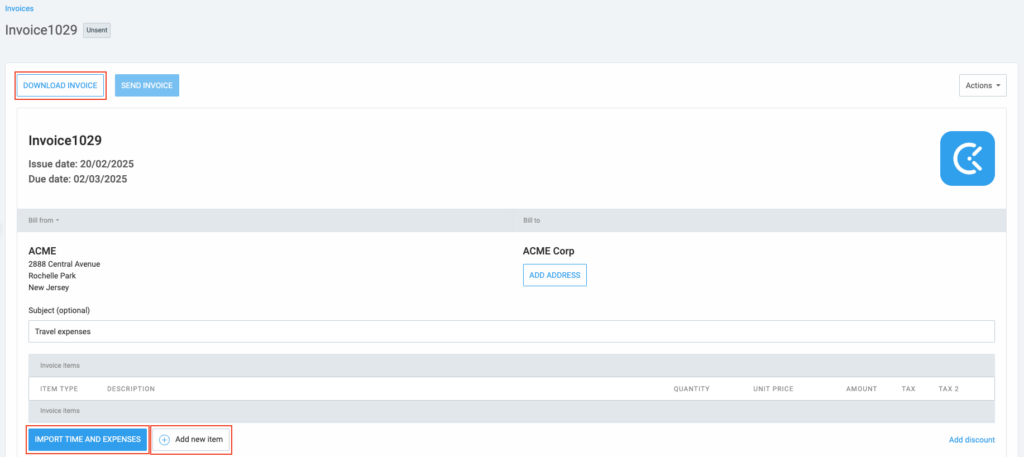The height and width of the screenshot is (457, 1024).
Task: Click the Clockify logo in the invoice
Action: pyautogui.click(x=967, y=159)
